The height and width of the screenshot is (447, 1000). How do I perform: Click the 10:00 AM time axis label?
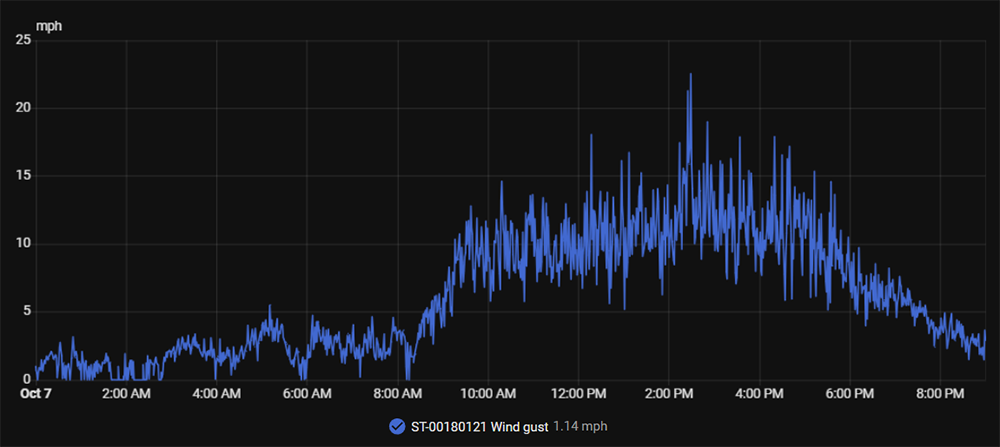[x=488, y=395]
